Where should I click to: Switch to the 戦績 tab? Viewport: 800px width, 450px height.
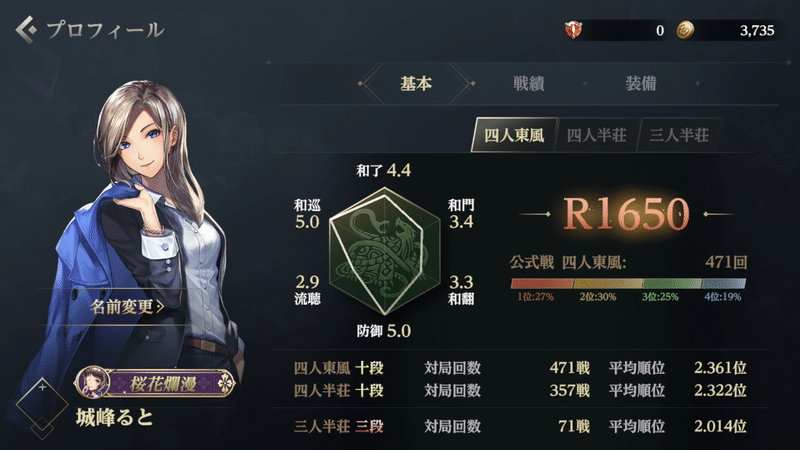click(x=529, y=83)
